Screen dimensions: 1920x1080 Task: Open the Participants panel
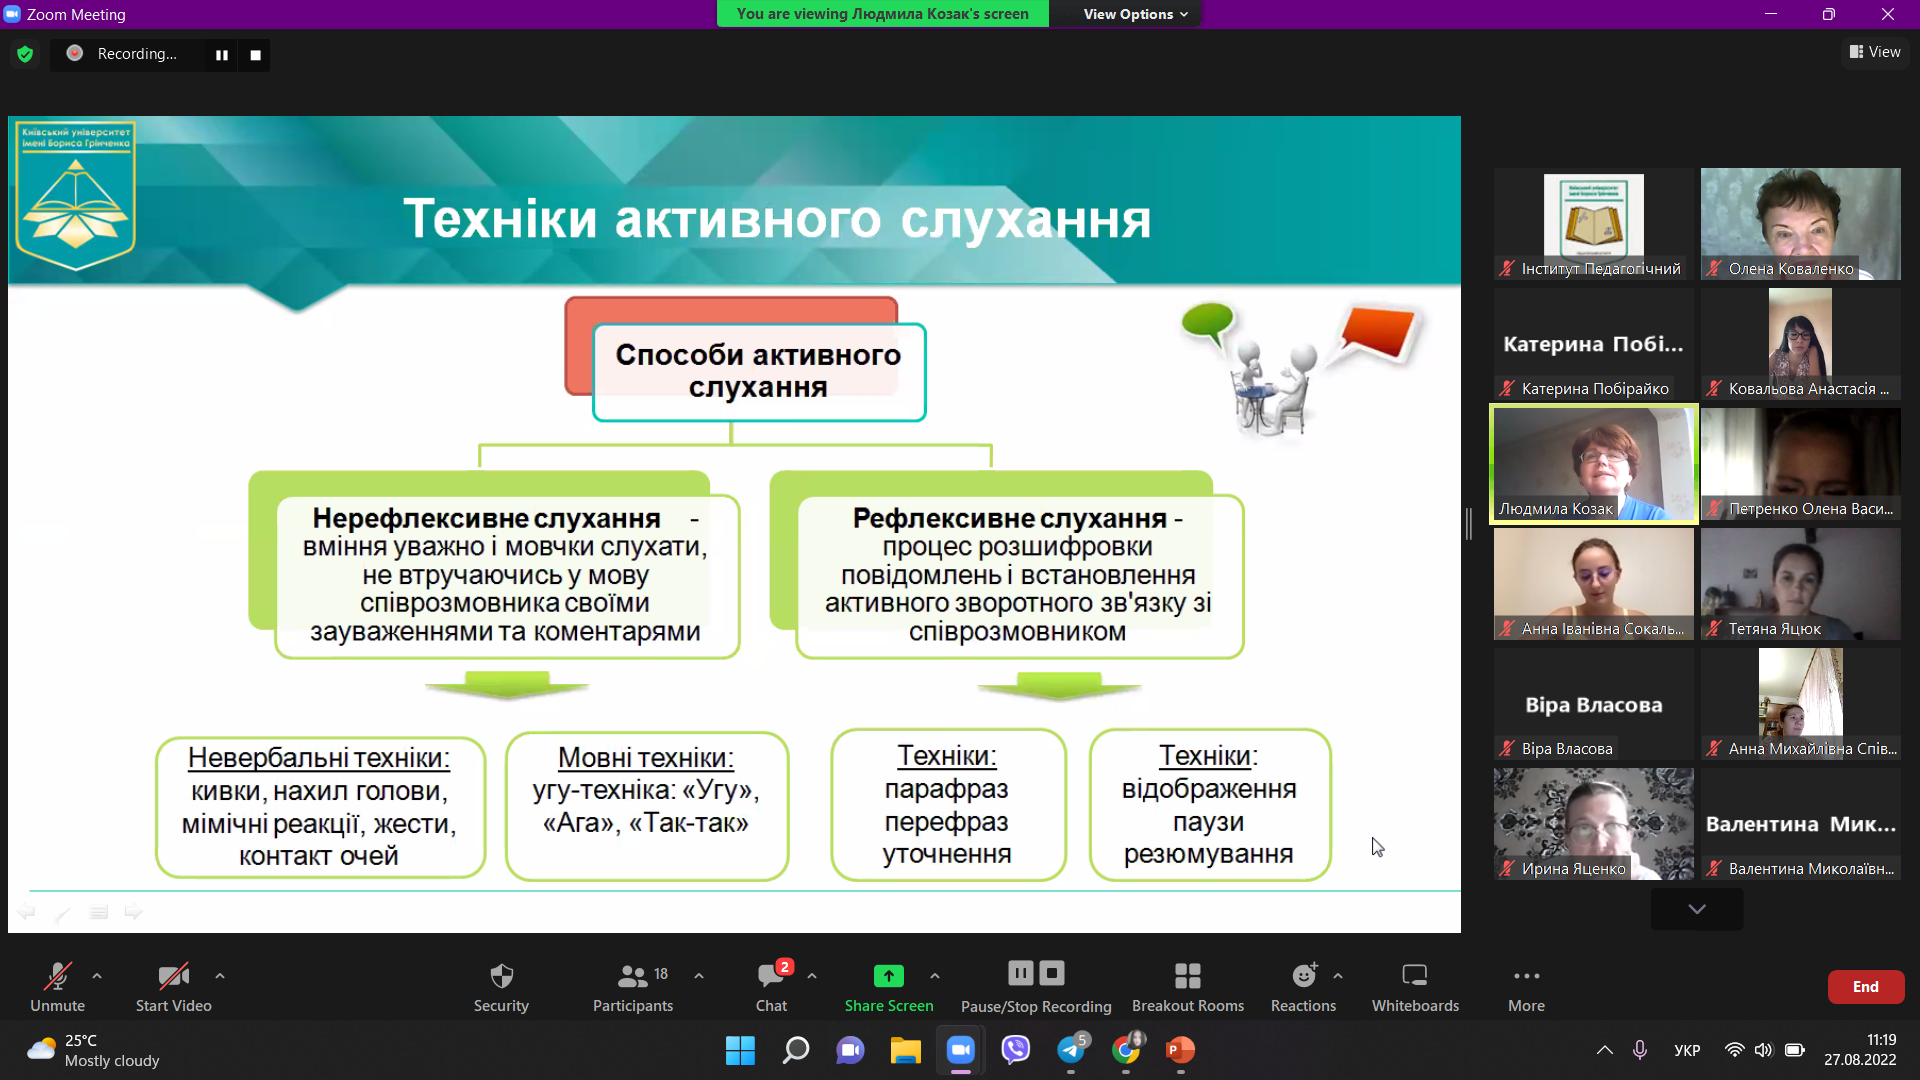(x=632, y=985)
